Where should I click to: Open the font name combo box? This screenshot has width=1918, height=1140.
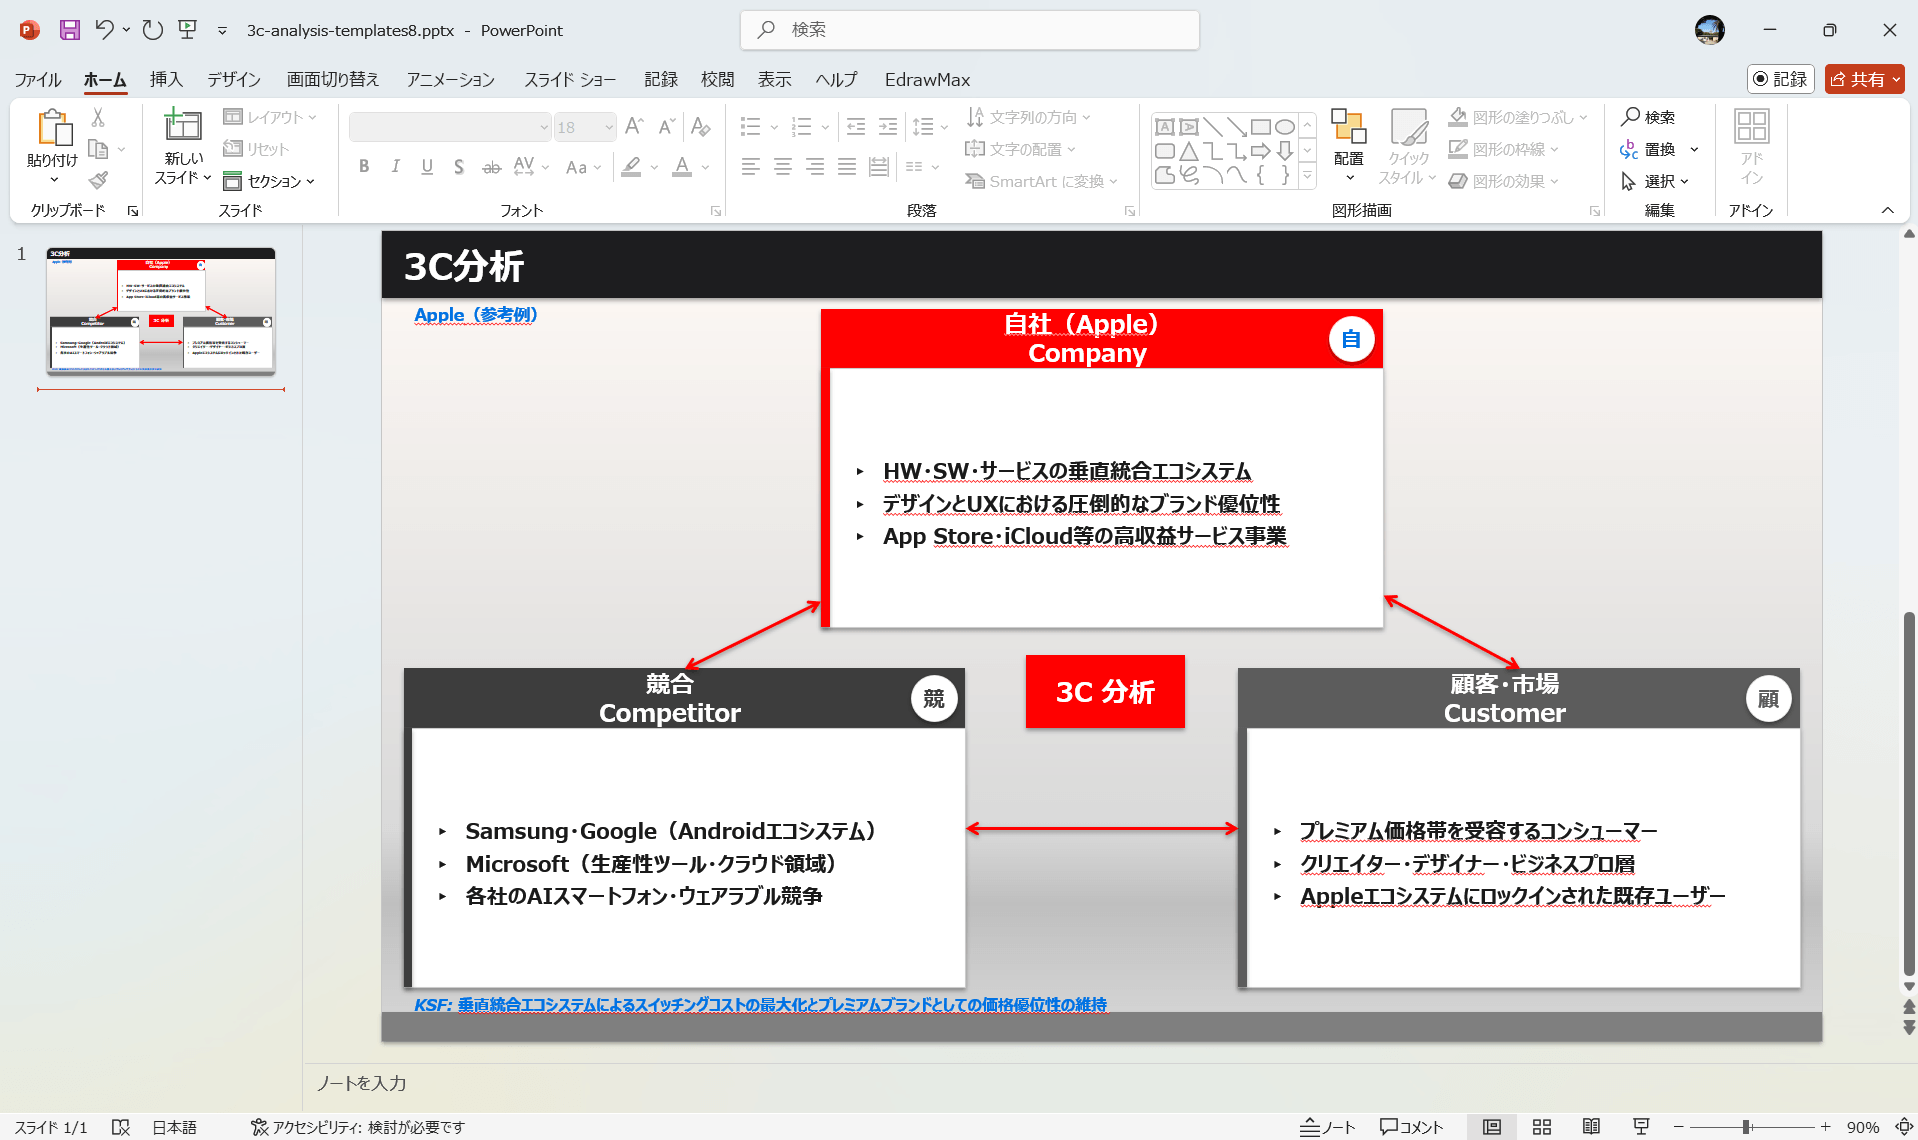(x=450, y=127)
